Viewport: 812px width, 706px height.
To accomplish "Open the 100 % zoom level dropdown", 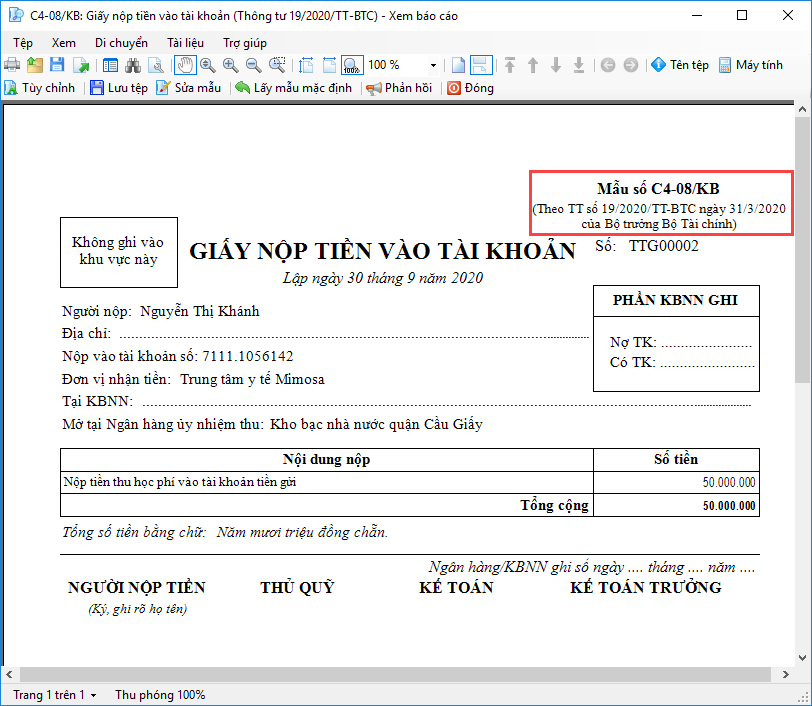I will [433, 65].
